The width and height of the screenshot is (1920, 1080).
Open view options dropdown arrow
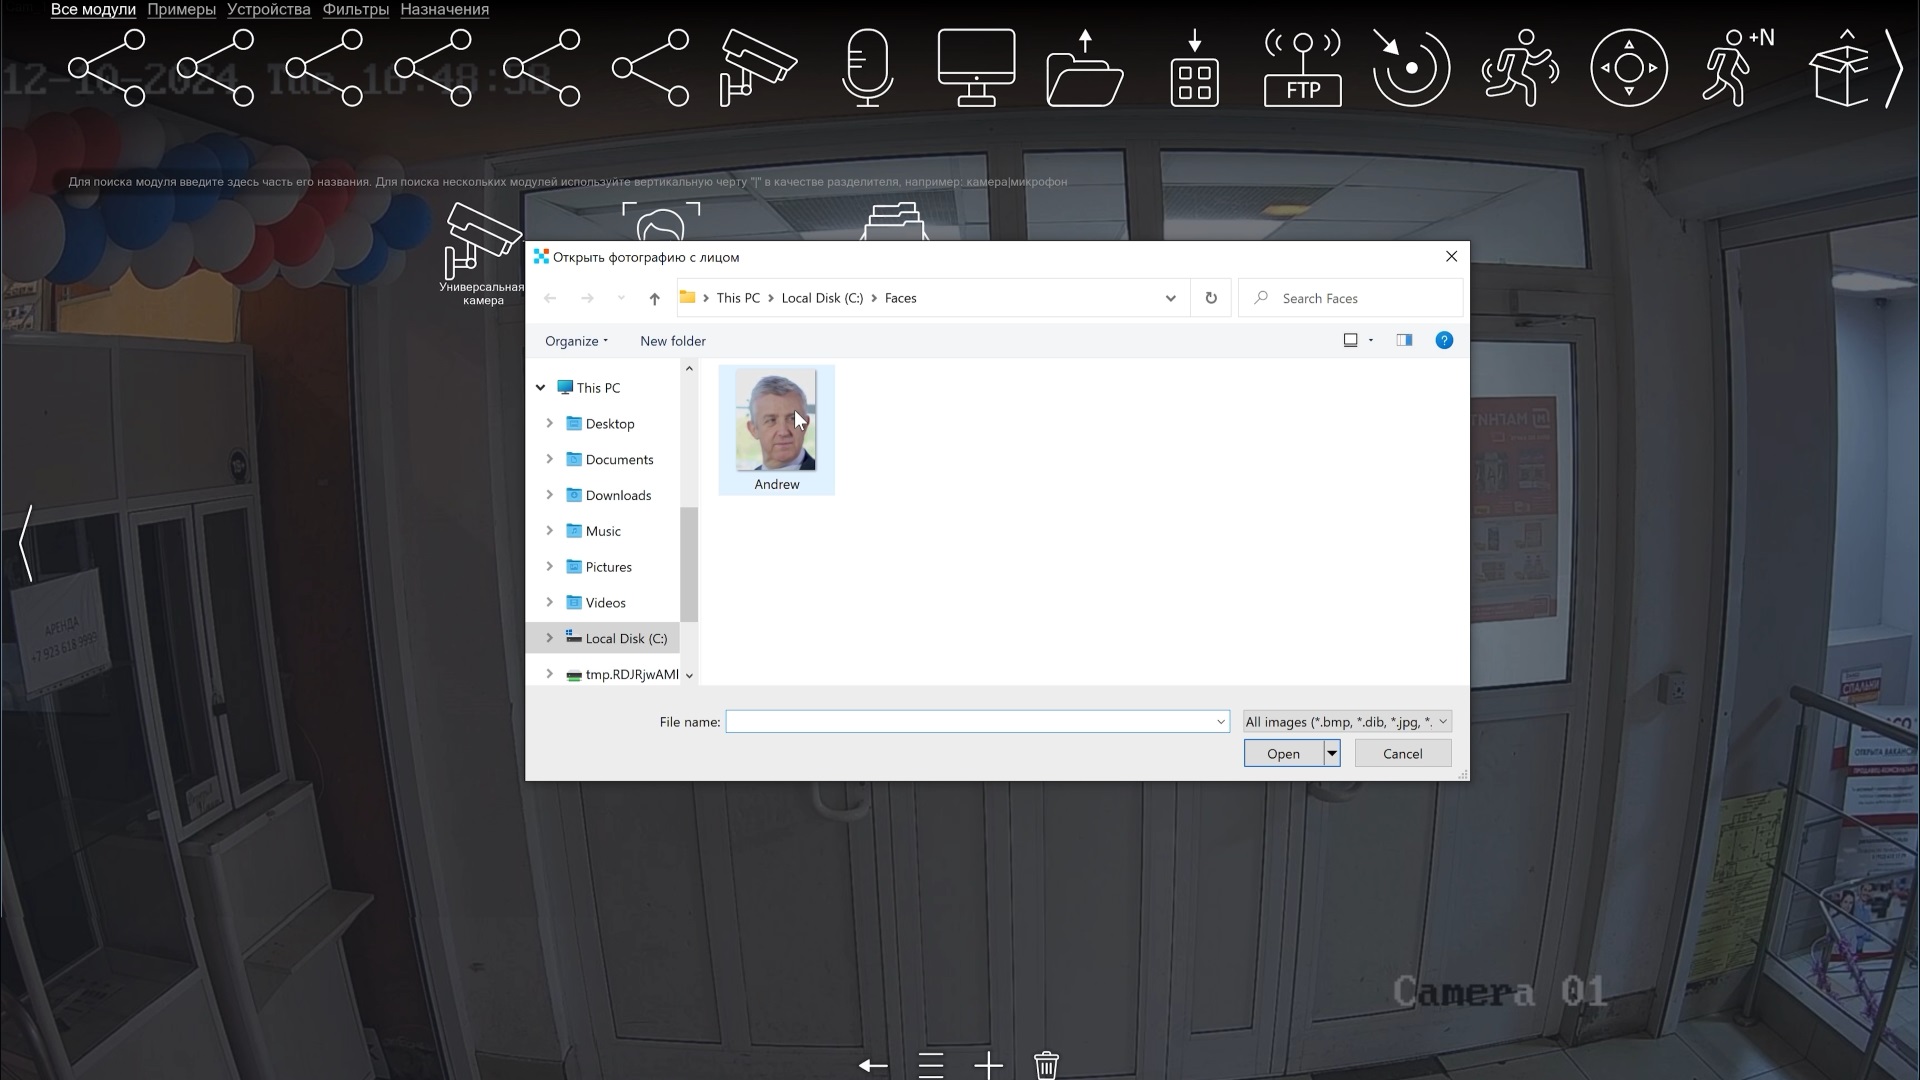coord(1371,341)
